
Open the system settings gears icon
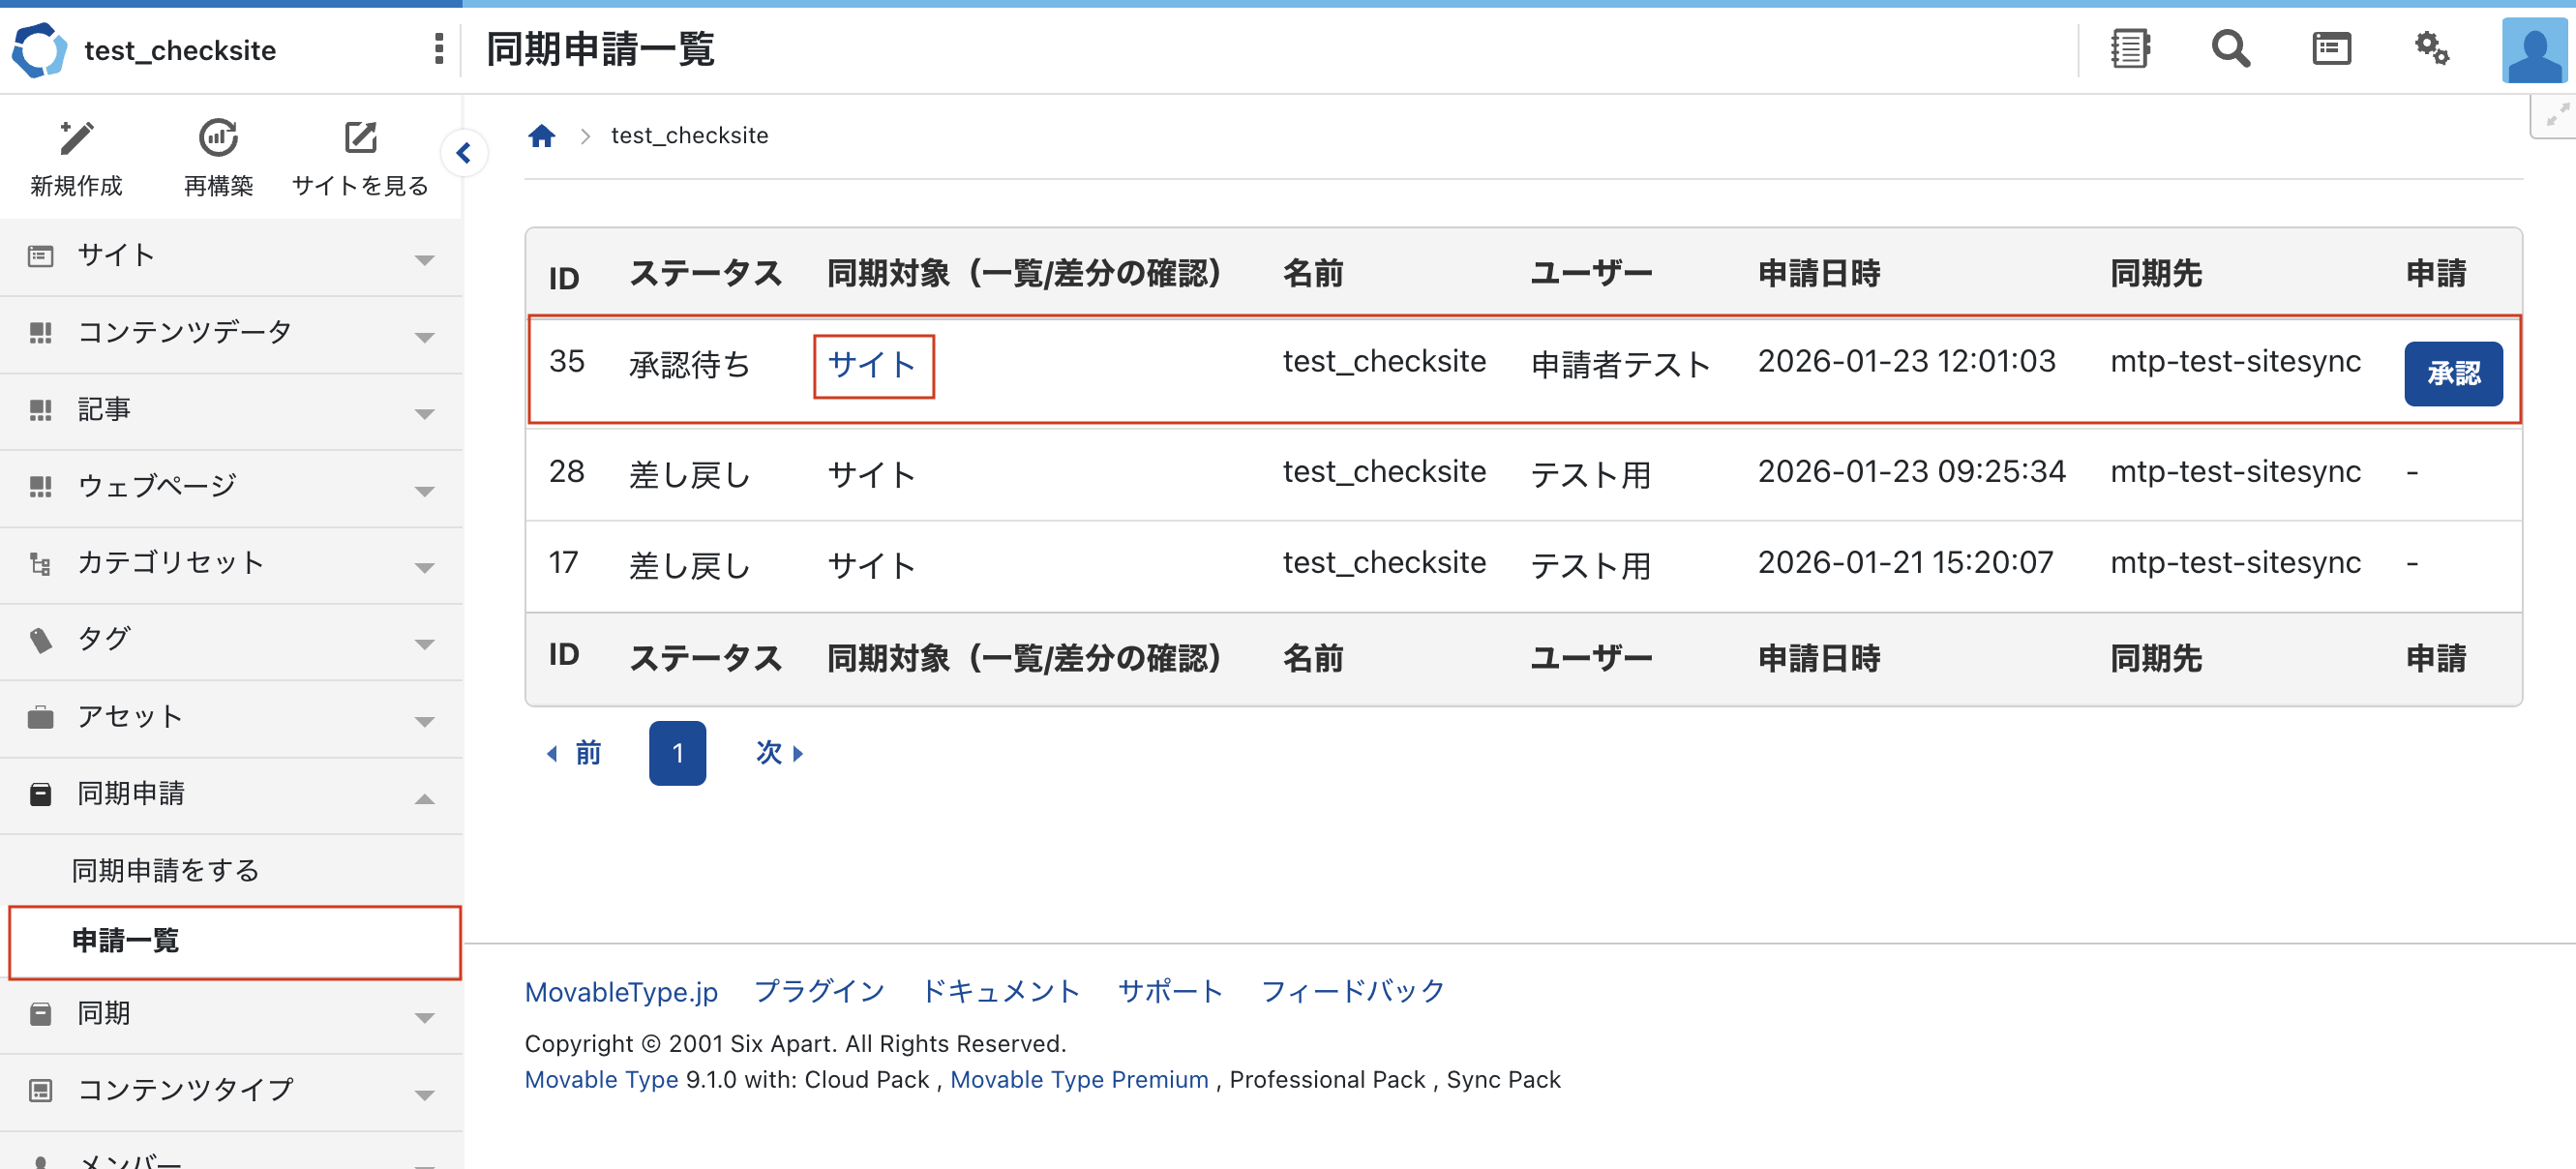[x=2431, y=48]
